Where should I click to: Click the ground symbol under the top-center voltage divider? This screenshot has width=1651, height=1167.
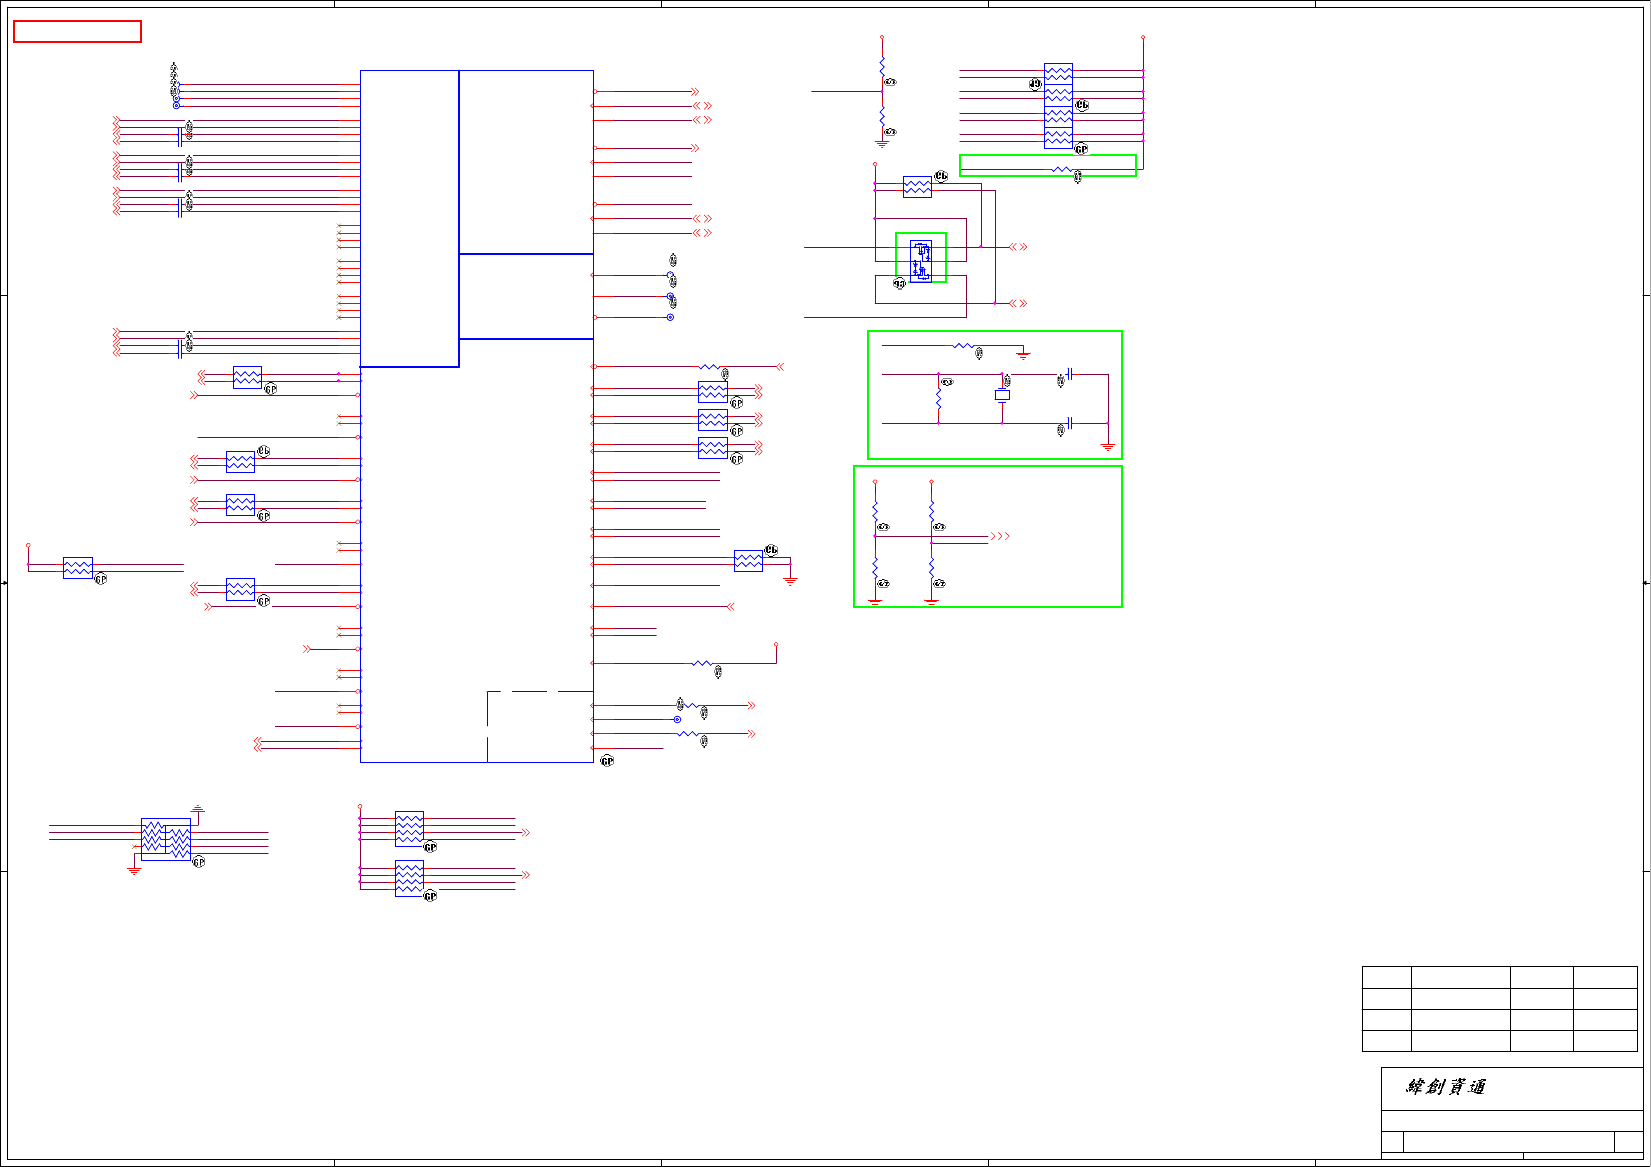pos(882,144)
